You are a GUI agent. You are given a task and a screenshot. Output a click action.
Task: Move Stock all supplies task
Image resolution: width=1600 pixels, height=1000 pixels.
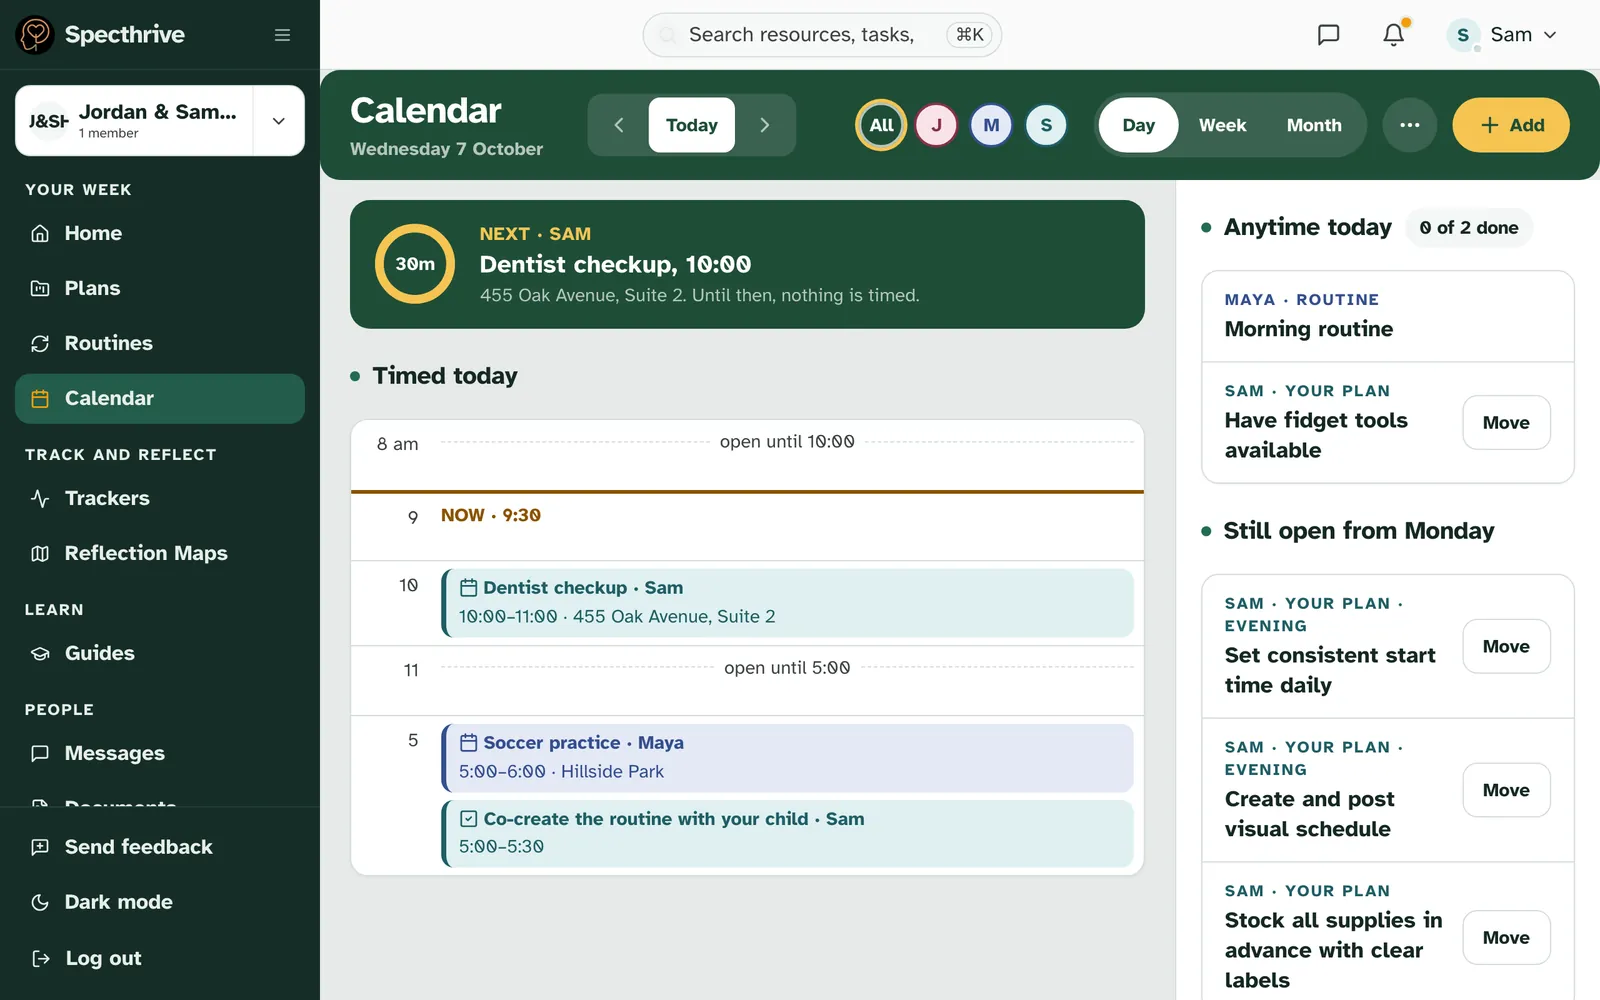(x=1506, y=938)
